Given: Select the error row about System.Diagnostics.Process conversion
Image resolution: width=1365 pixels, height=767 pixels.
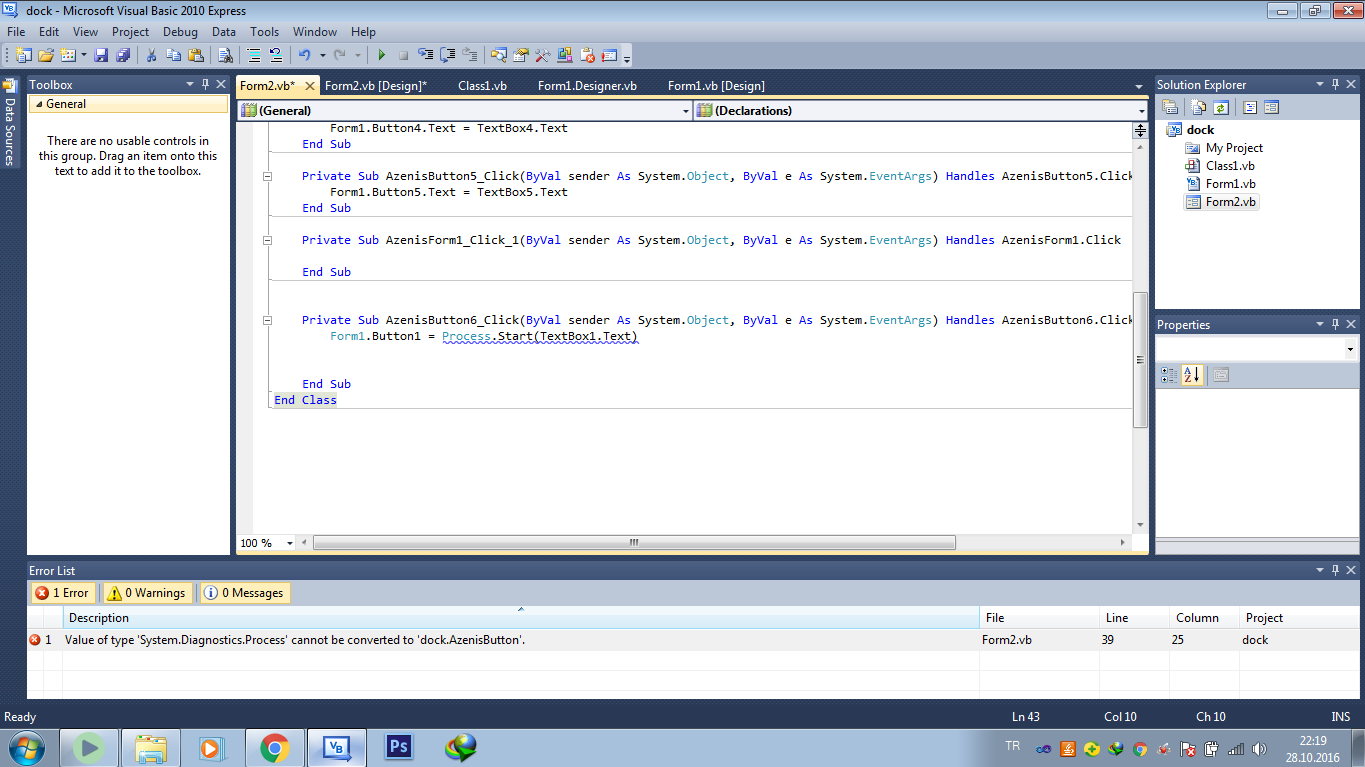Looking at the screenshot, I should coord(692,640).
